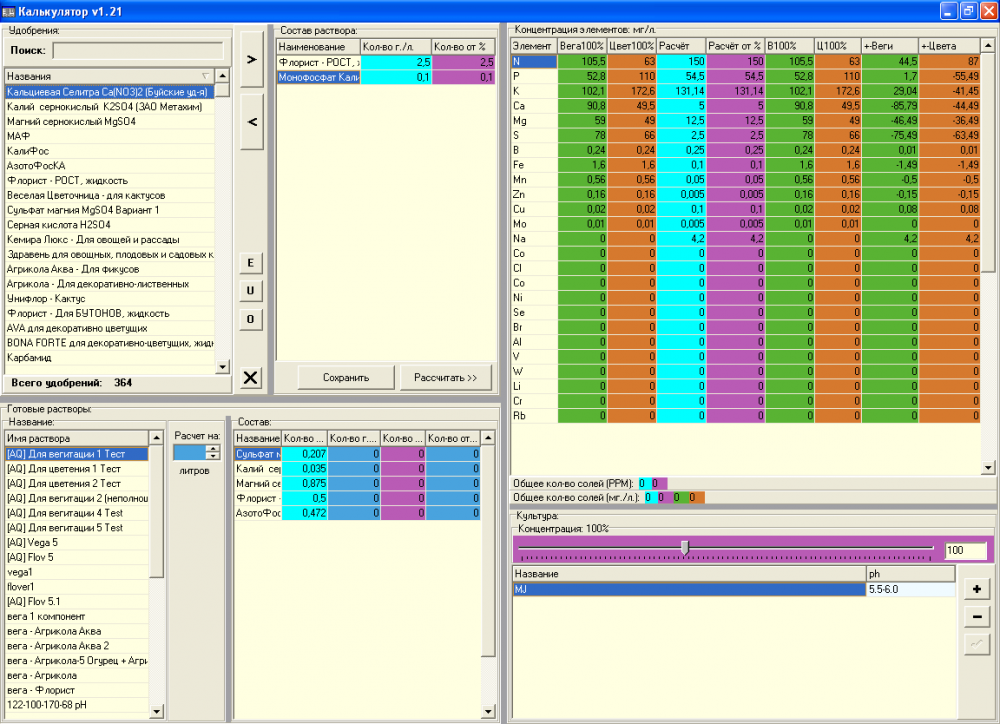Click down arrow of fertilizer list scrollbar
Image resolution: width=1000 pixels, height=724 pixels.
pos(223,367)
